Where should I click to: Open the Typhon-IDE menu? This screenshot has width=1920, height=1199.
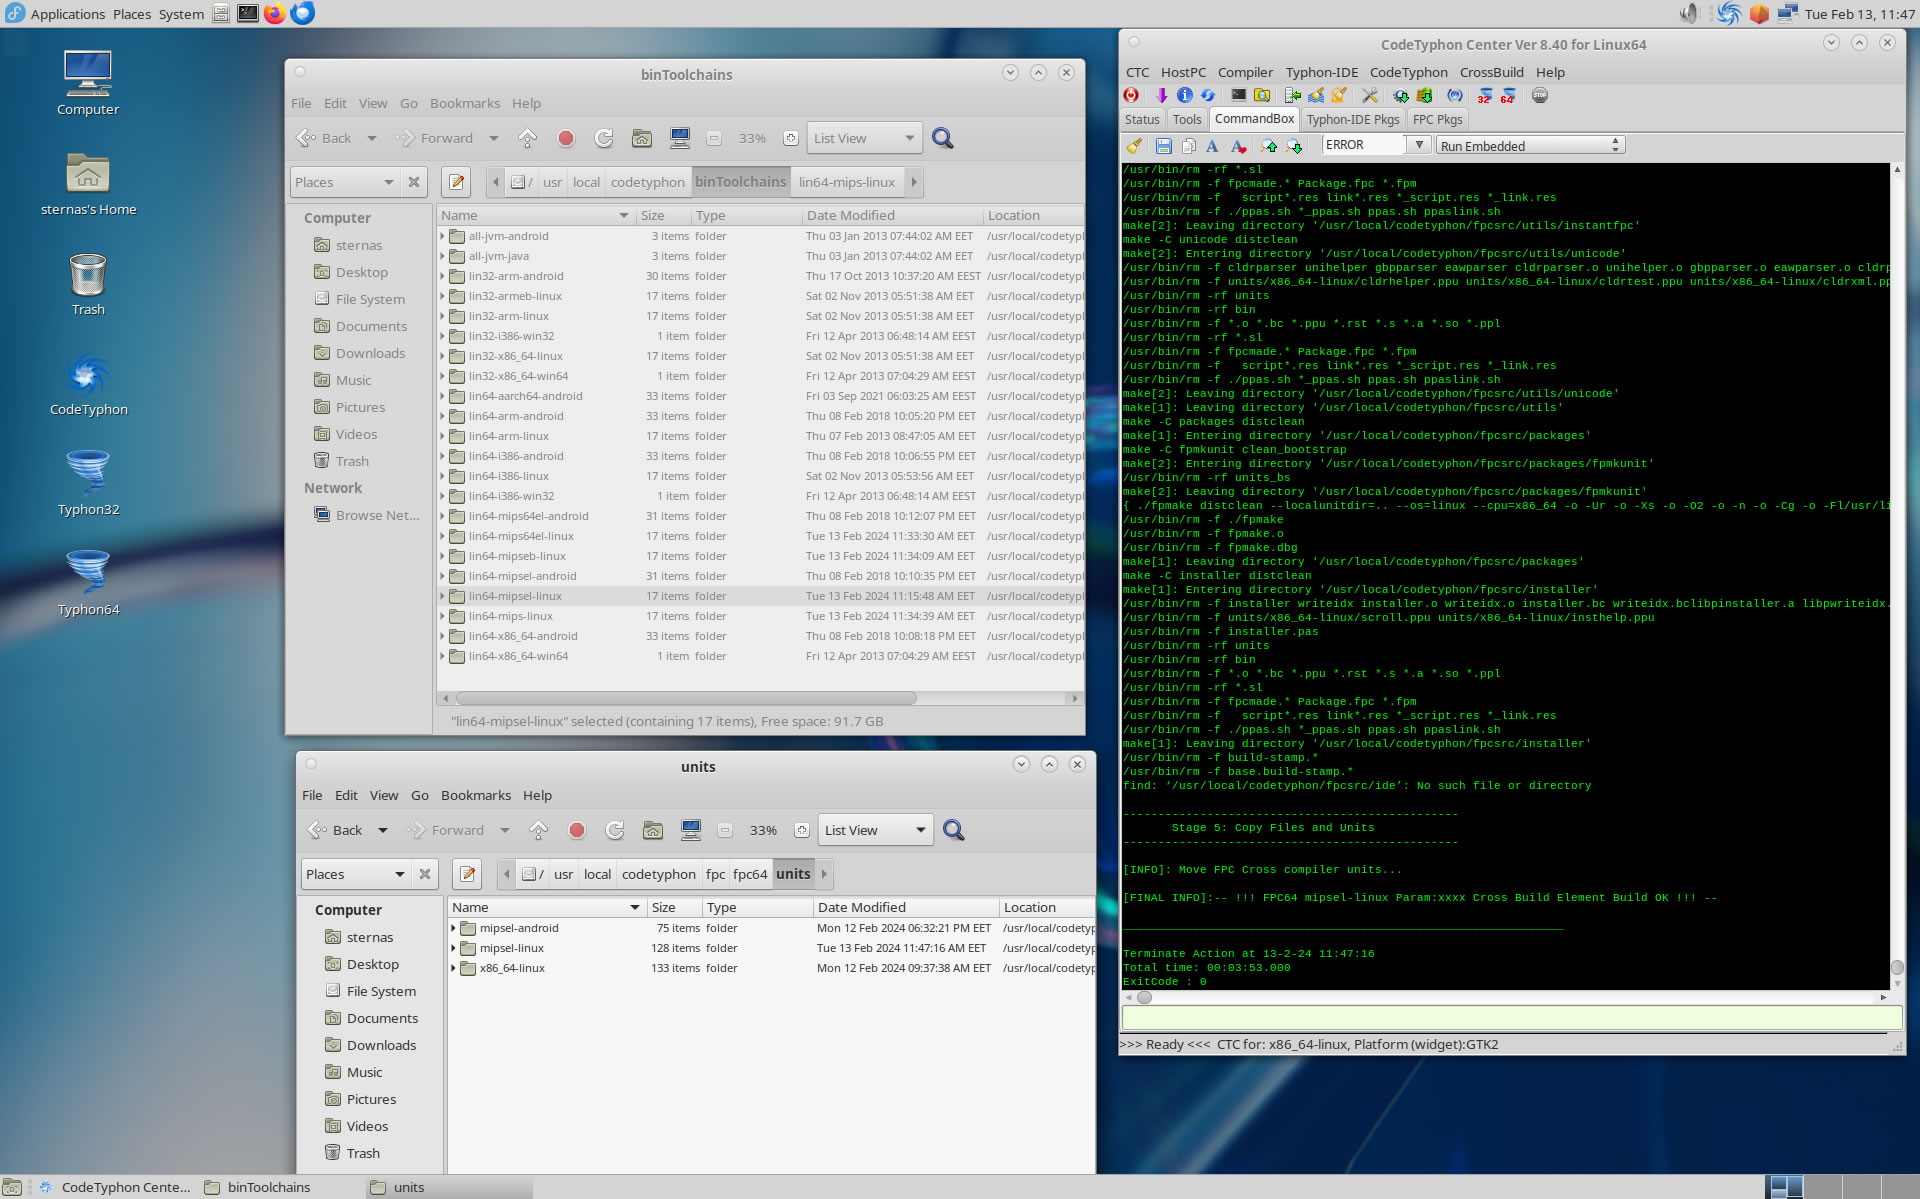tap(1321, 72)
